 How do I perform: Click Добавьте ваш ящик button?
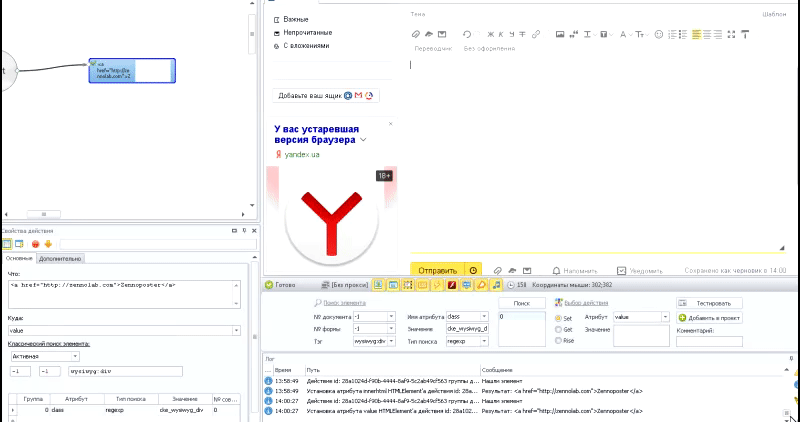click(x=326, y=95)
